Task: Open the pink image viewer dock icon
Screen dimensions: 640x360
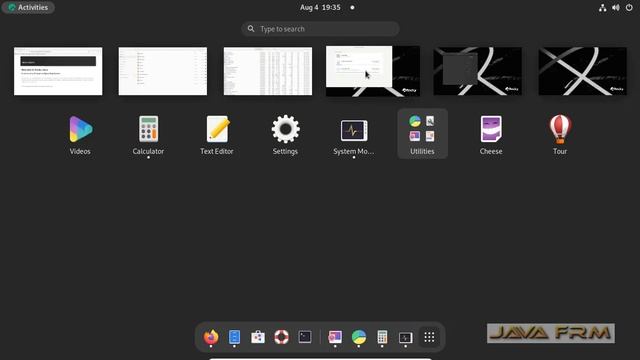Action: [x=335, y=337]
